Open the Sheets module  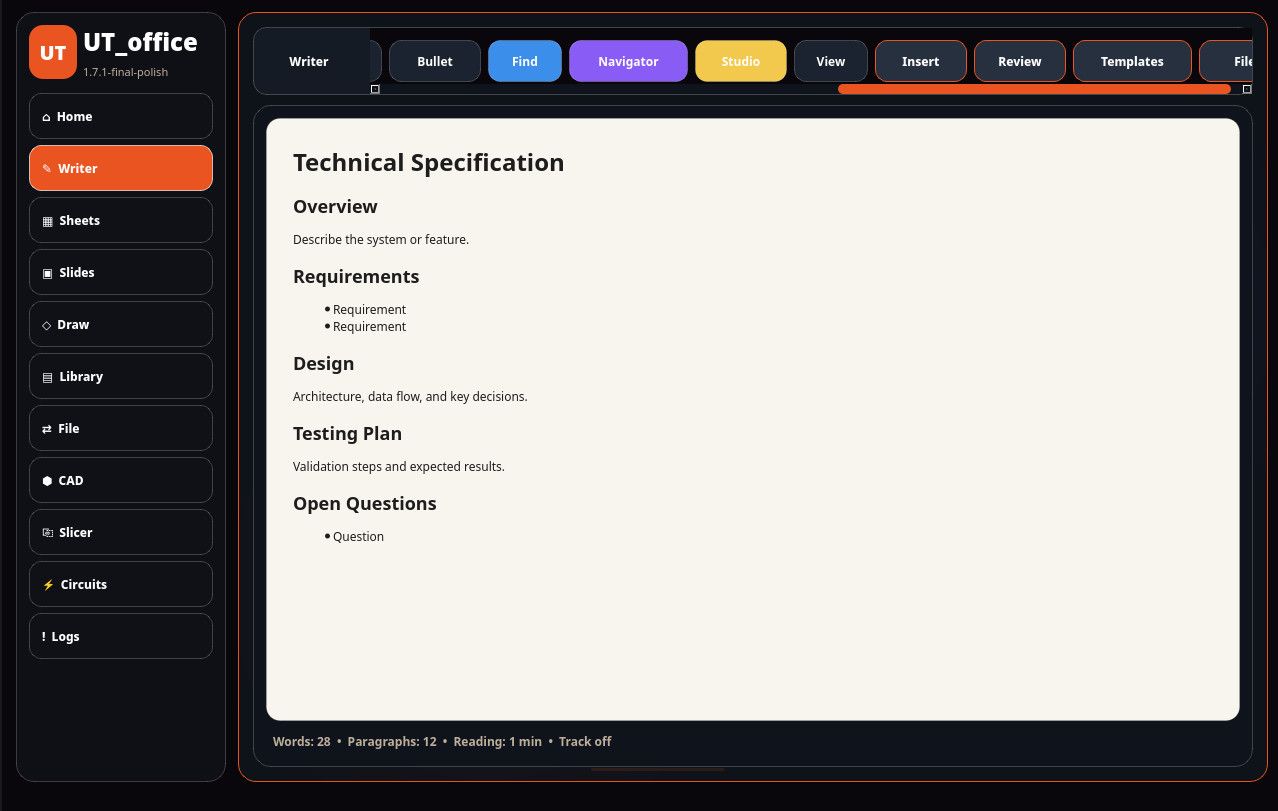[x=121, y=220]
